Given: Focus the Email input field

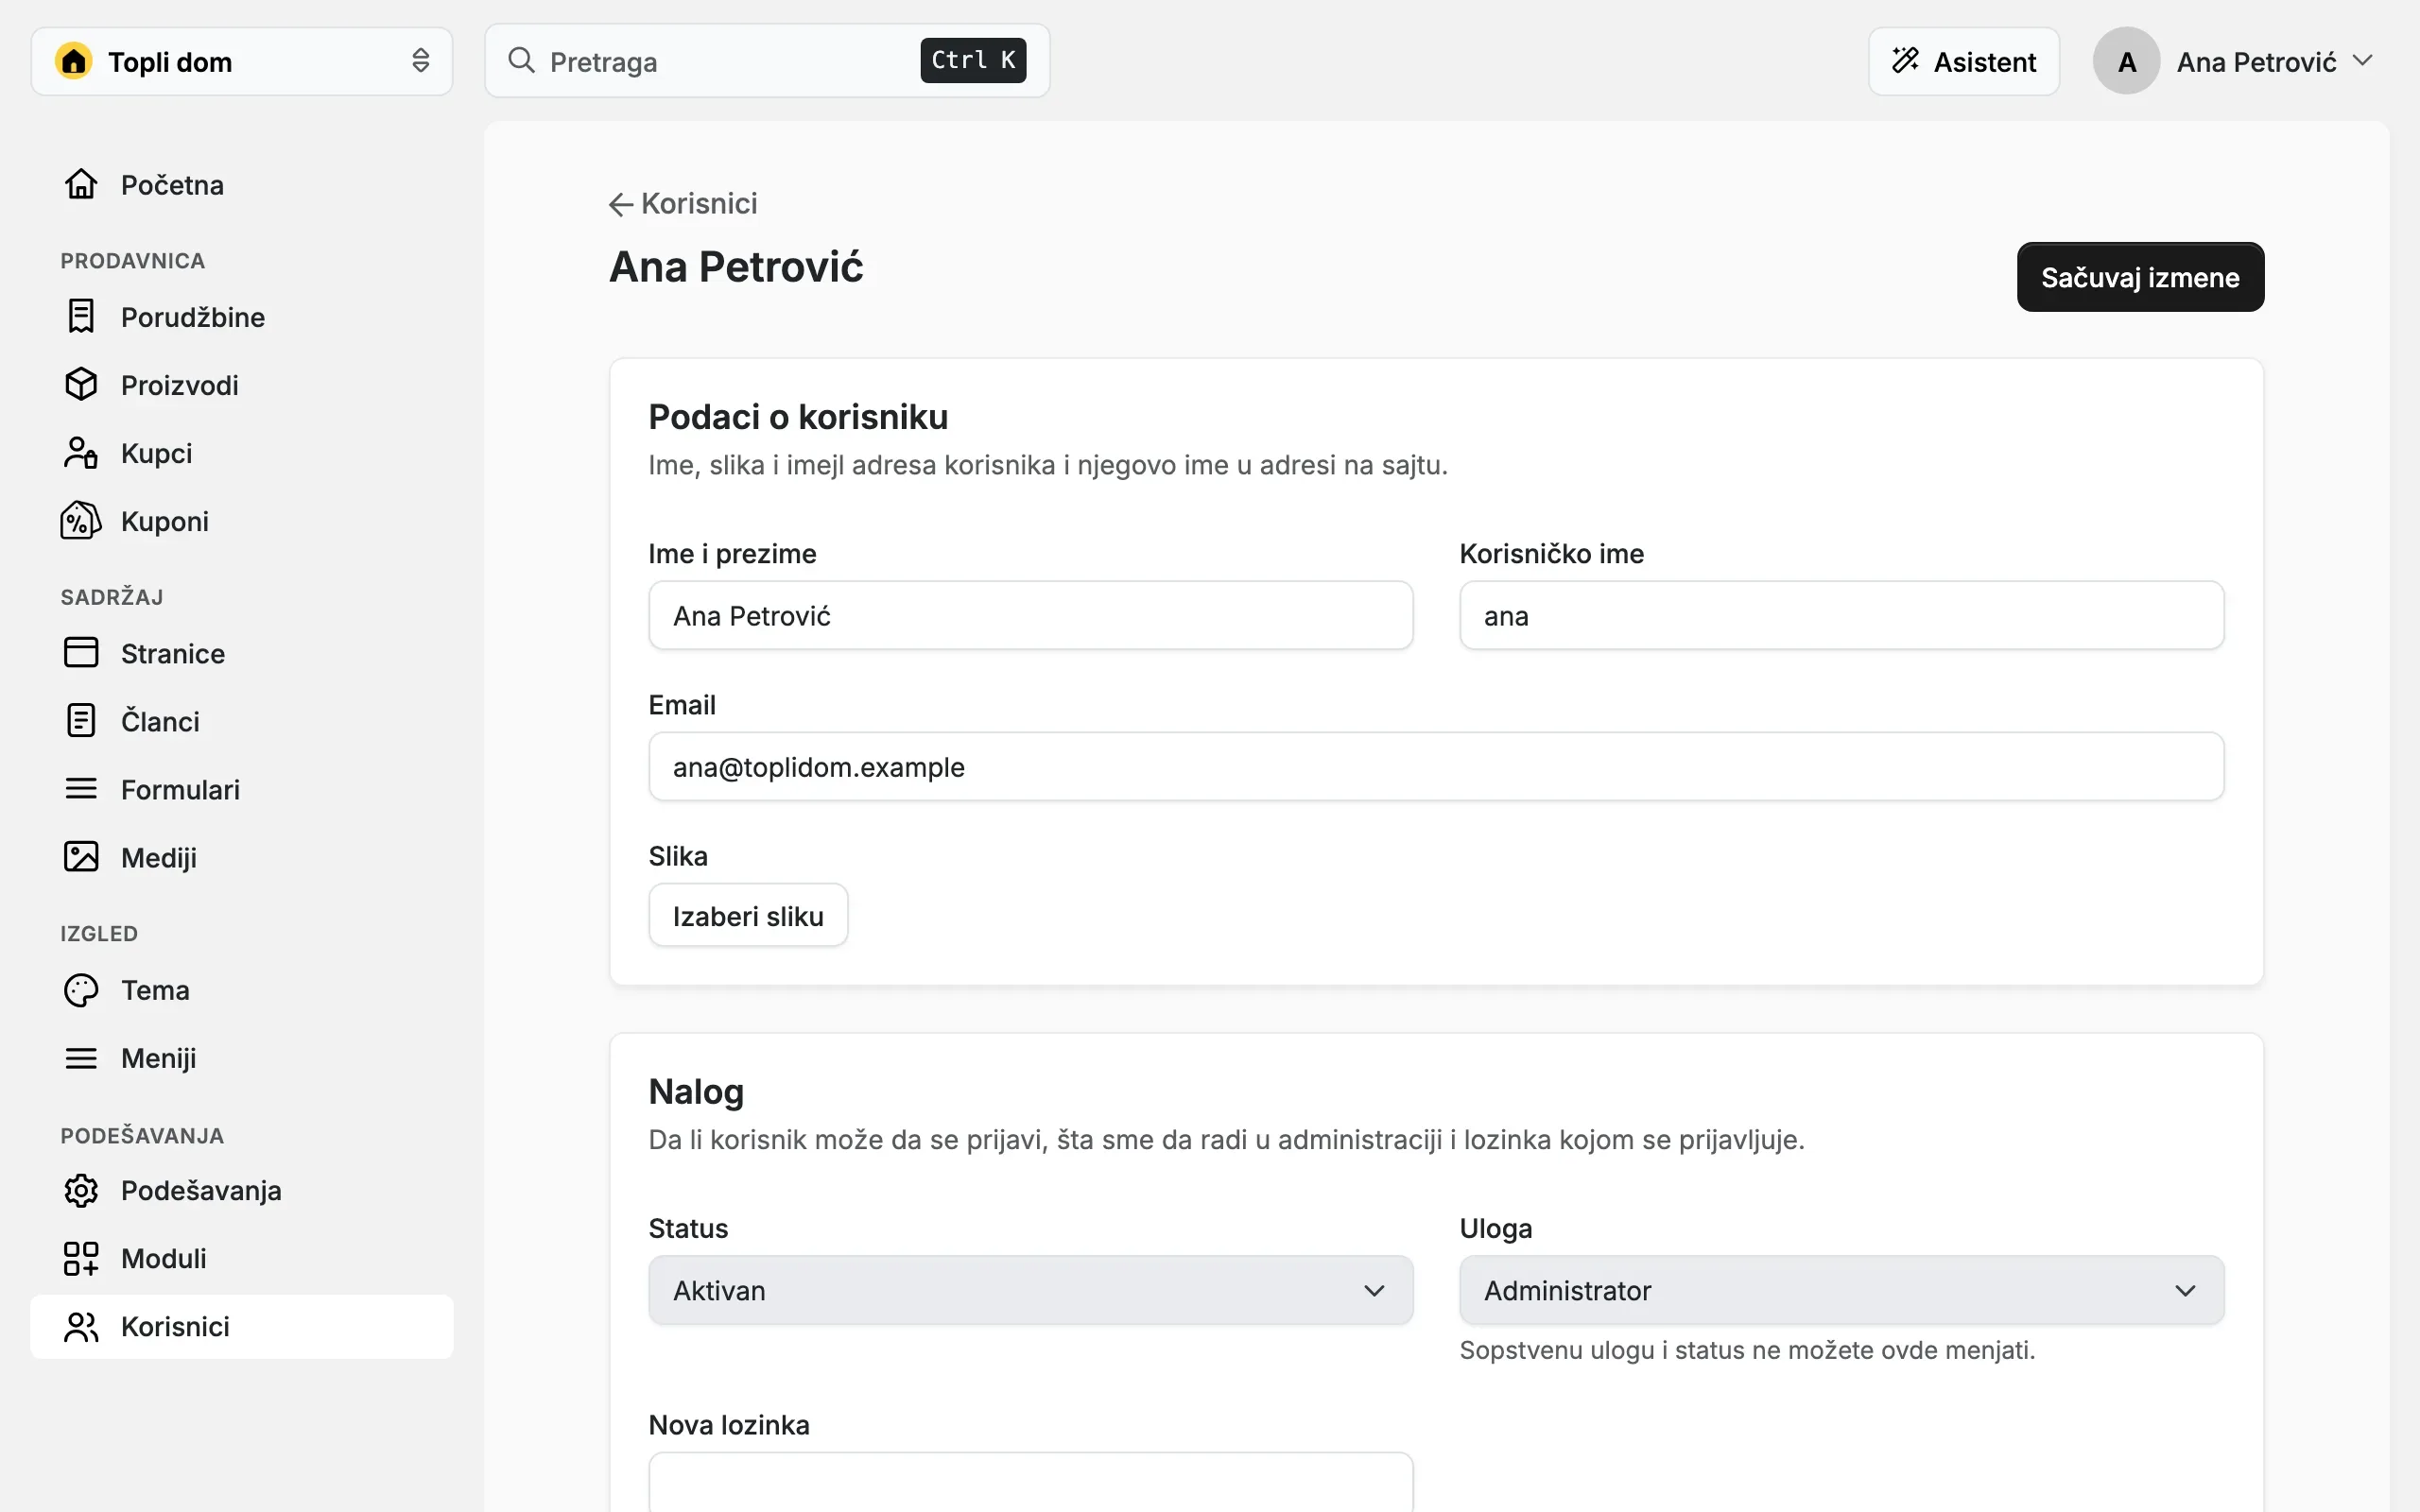Looking at the screenshot, I should 1436,767.
